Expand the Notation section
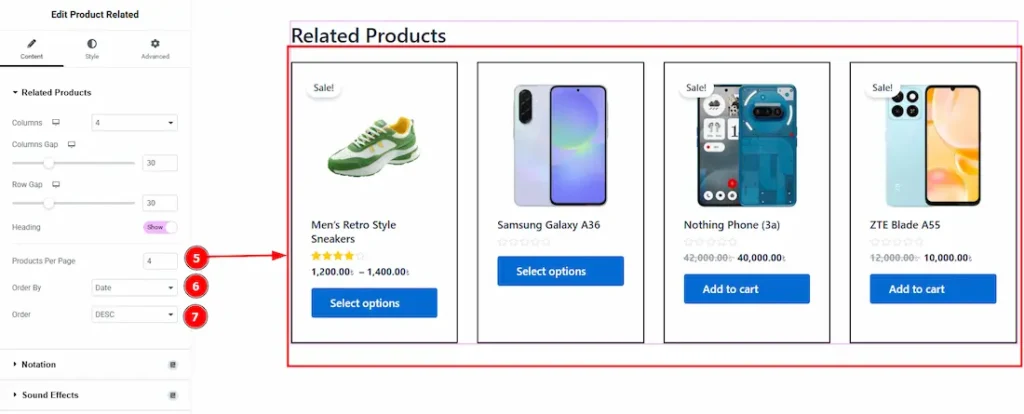Image resolution: width=1024 pixels, height=414 pixels. (x=38, y=365)
